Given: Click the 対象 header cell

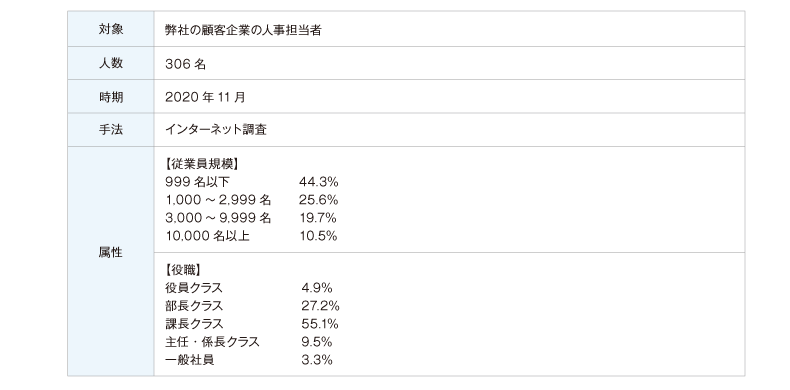Looking at the screenshot, I should 111,29.
